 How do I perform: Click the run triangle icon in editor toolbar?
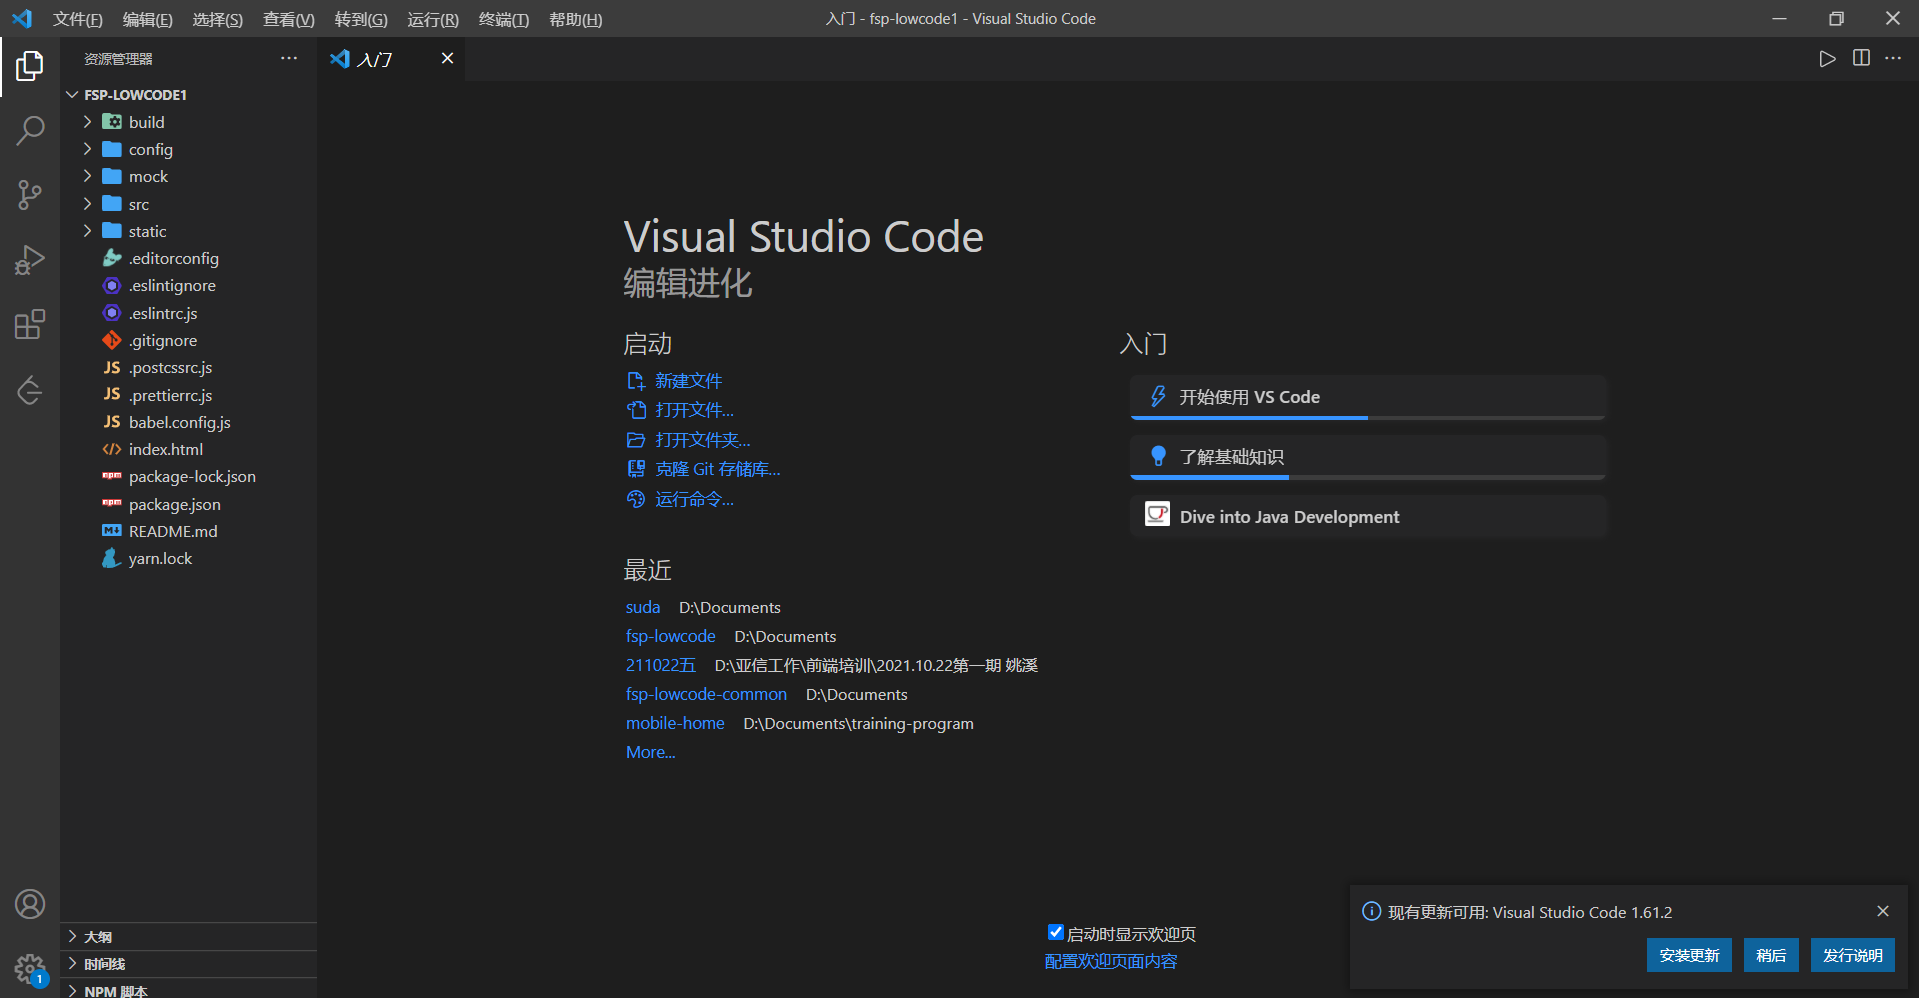coord(1827,59)
